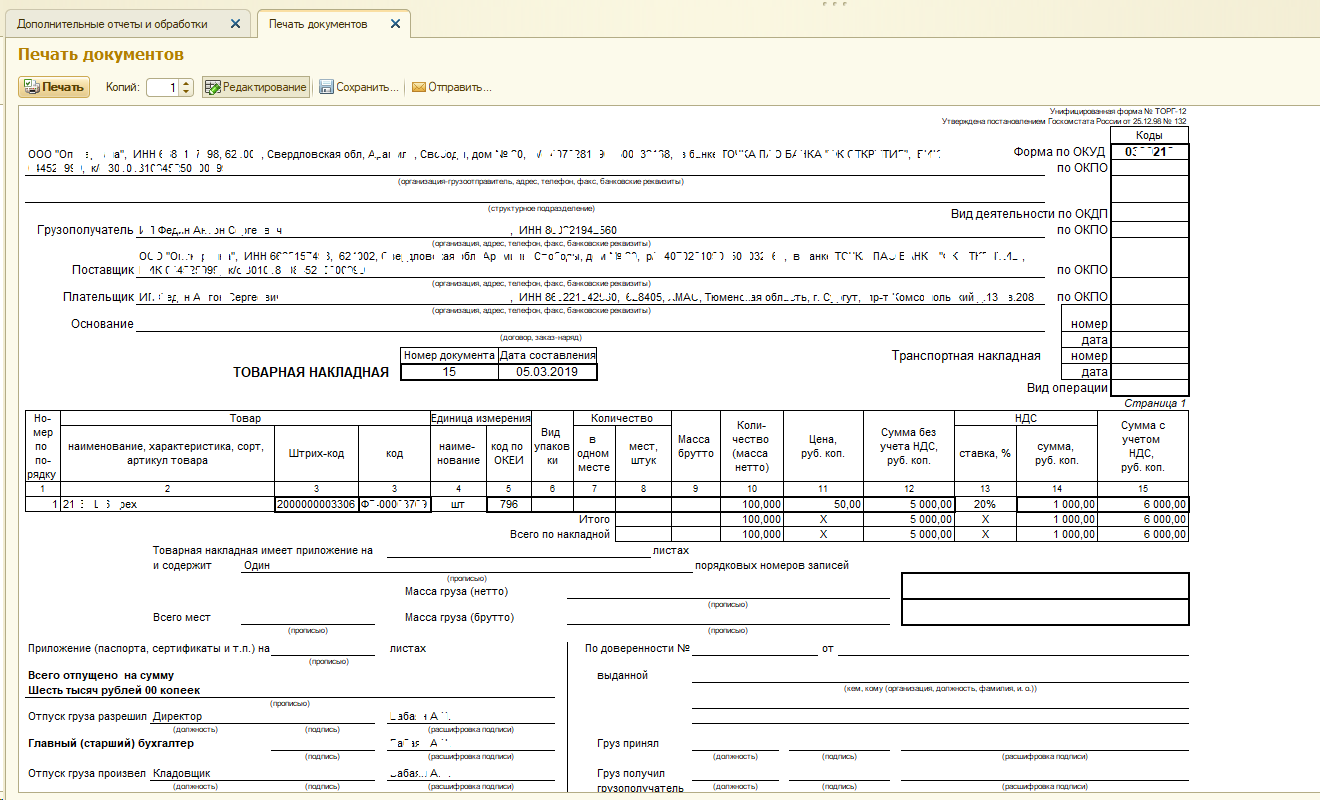Click into the Копий number field
This screenshot has width=1320, height=800.
click(163, 87)
